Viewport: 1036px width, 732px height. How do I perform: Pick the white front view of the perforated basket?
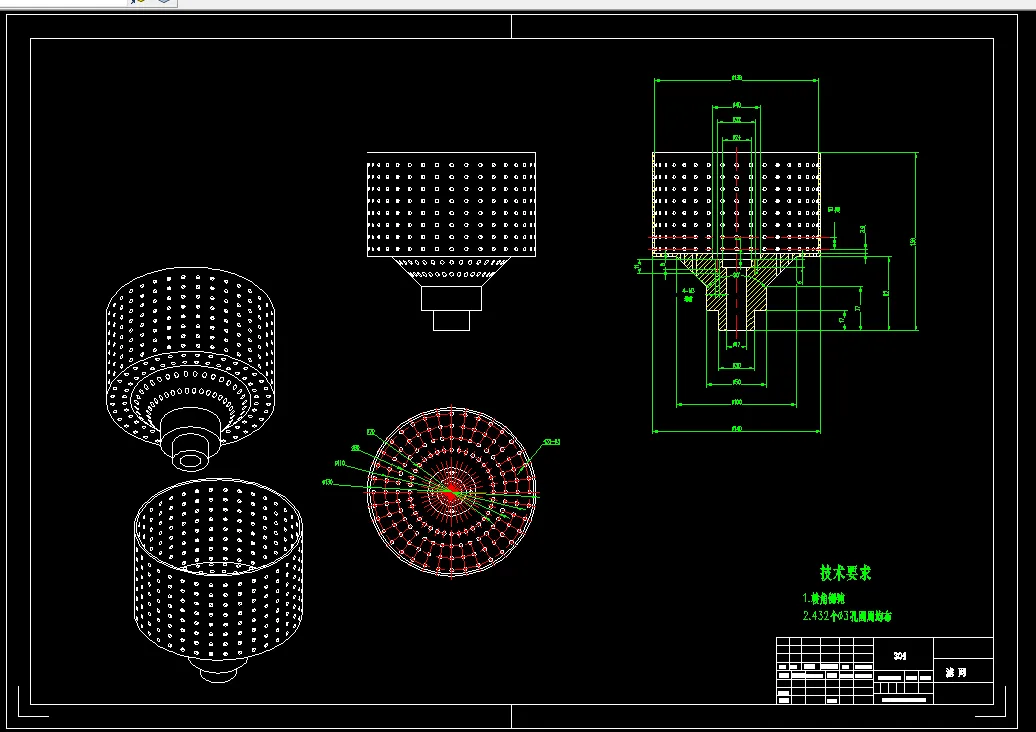tap(451, 241)
